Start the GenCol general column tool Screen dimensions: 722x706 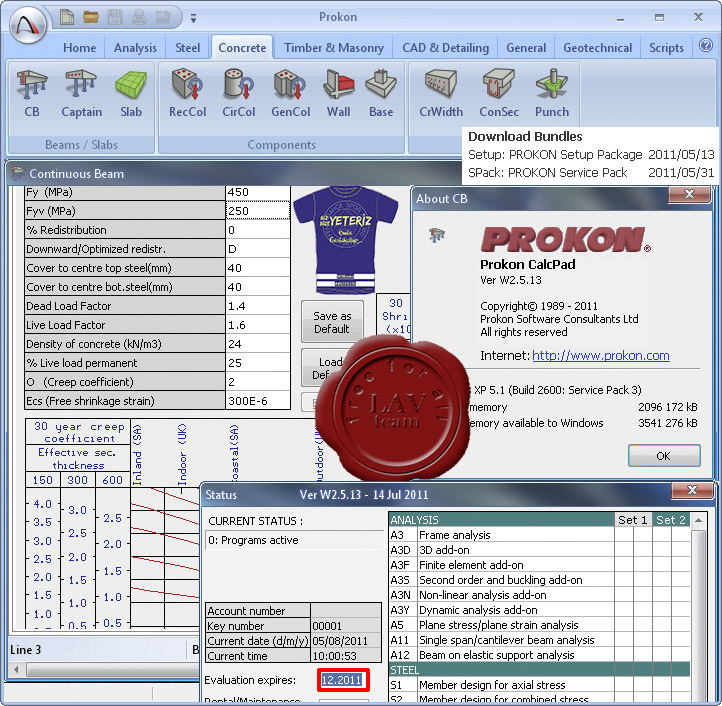click(291, 93)
